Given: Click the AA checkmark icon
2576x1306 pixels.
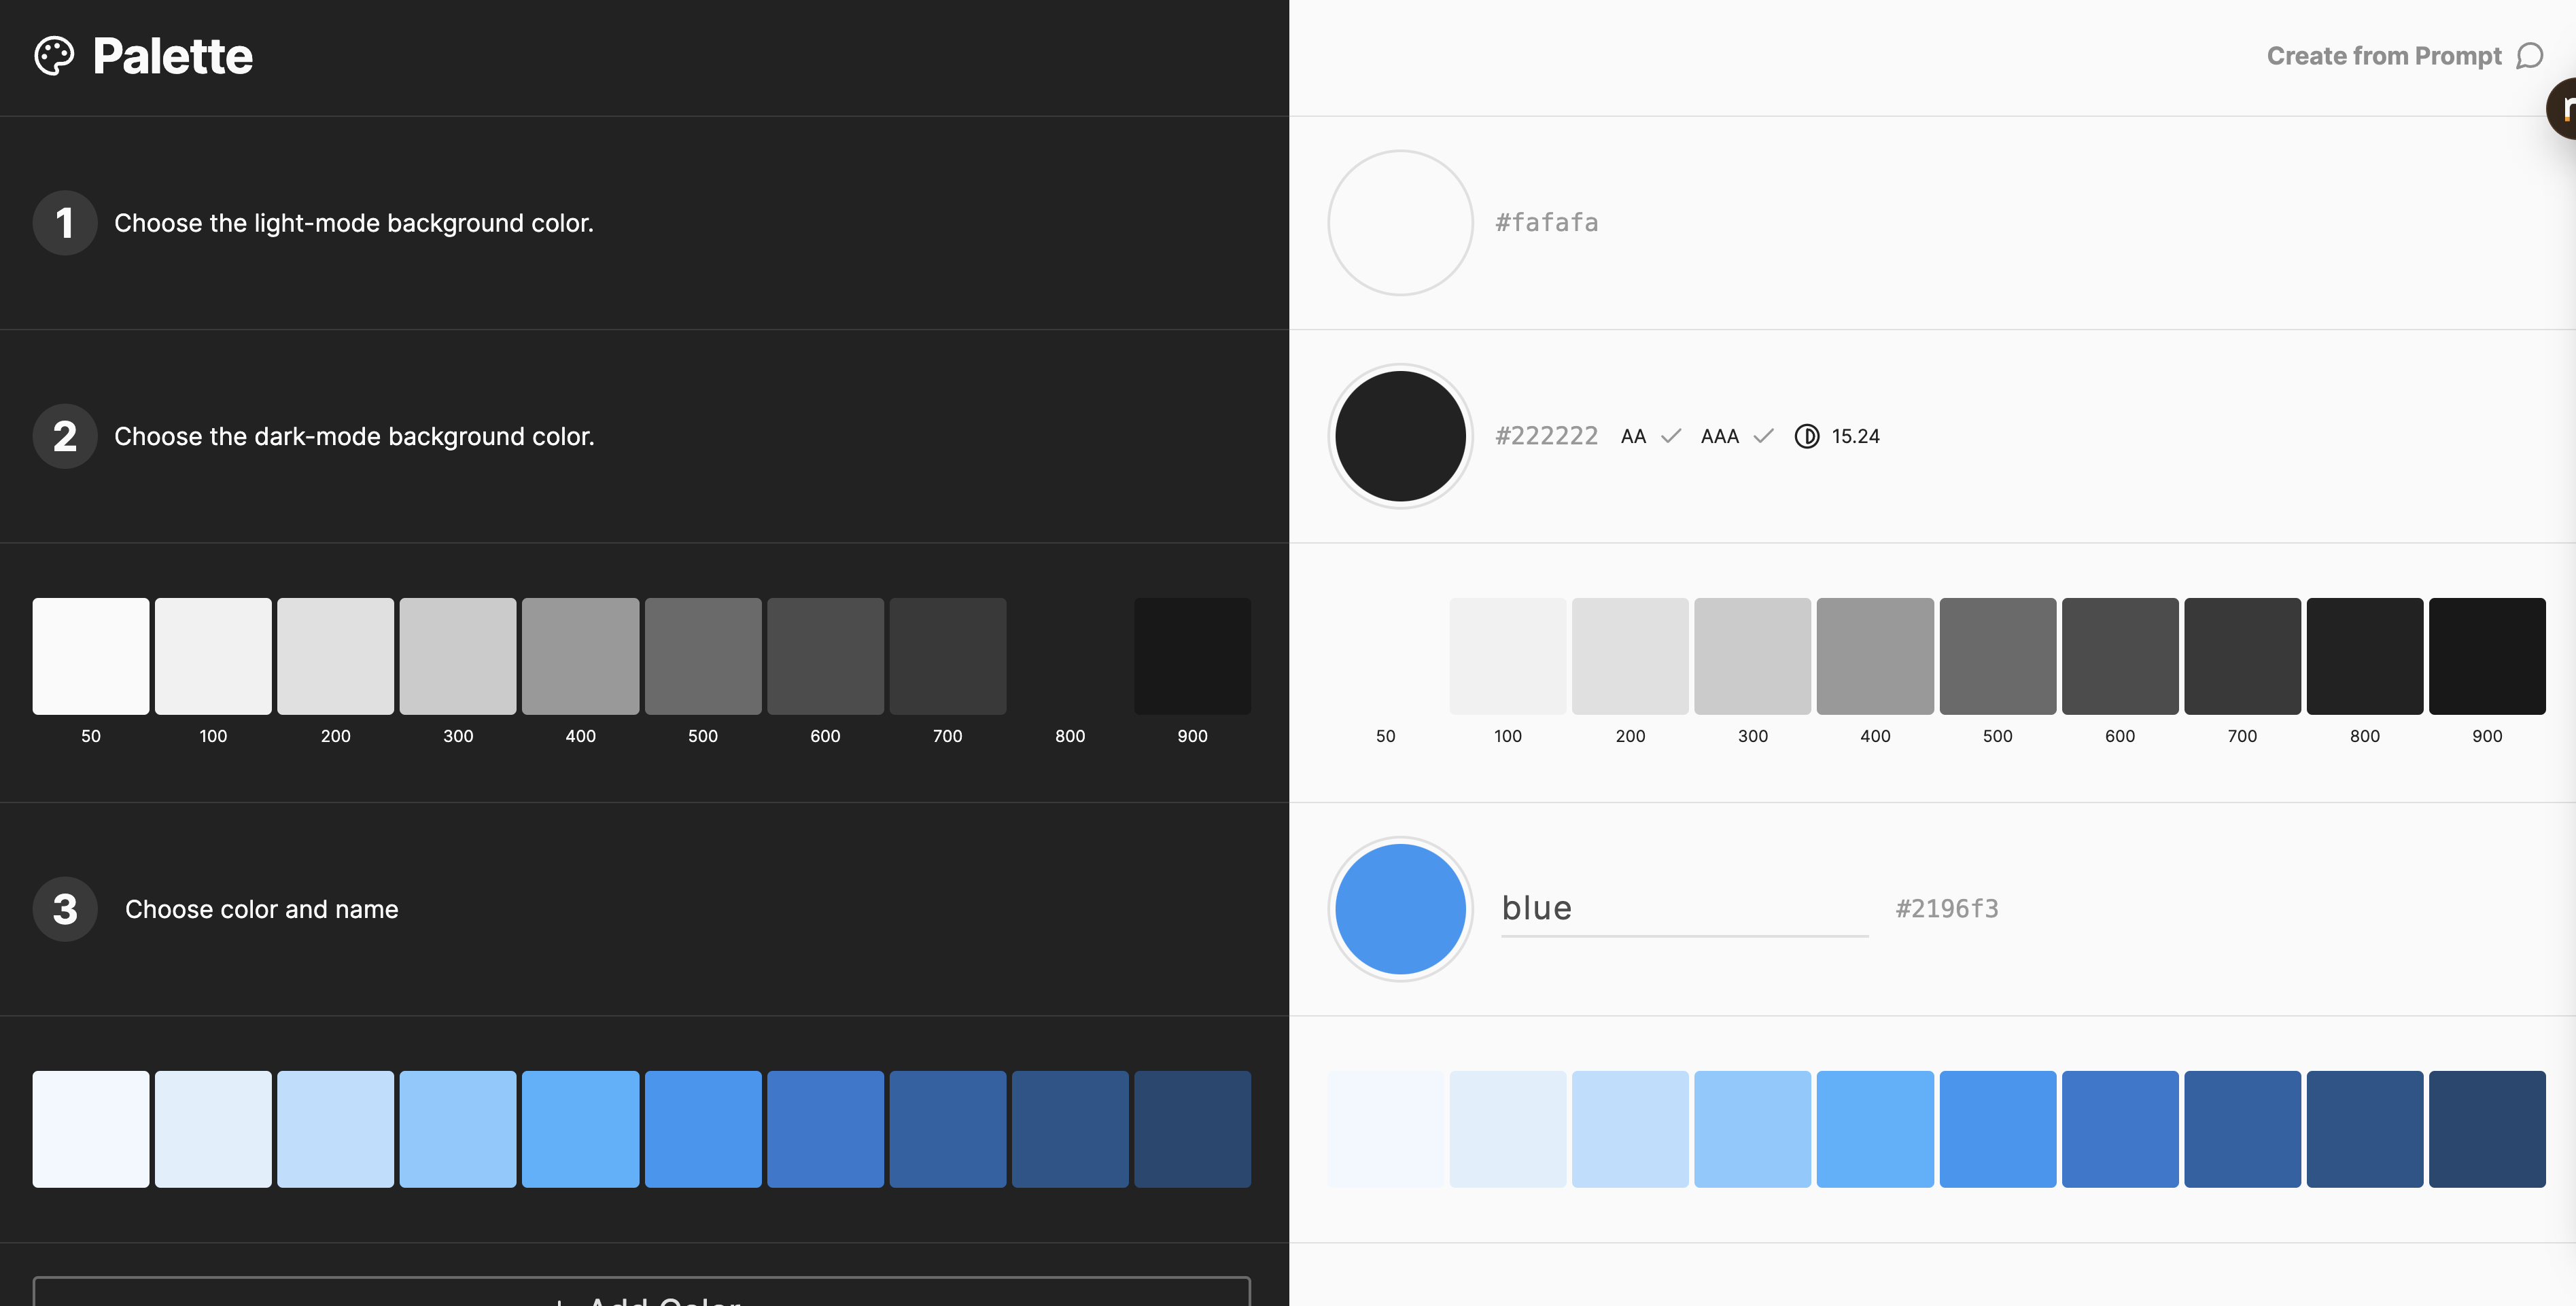Looking at the screenshot, I should pyautogui.click(x=1670, y=436).
